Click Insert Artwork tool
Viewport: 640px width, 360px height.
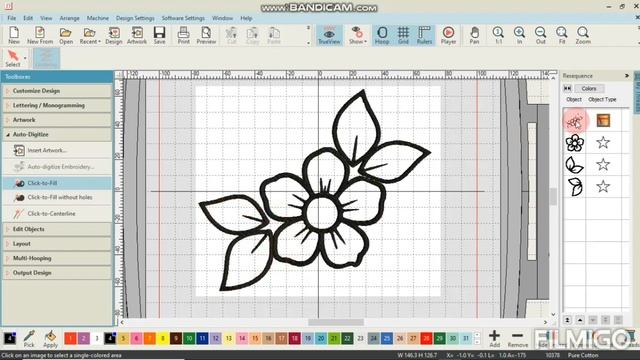(x=57, y=151)
